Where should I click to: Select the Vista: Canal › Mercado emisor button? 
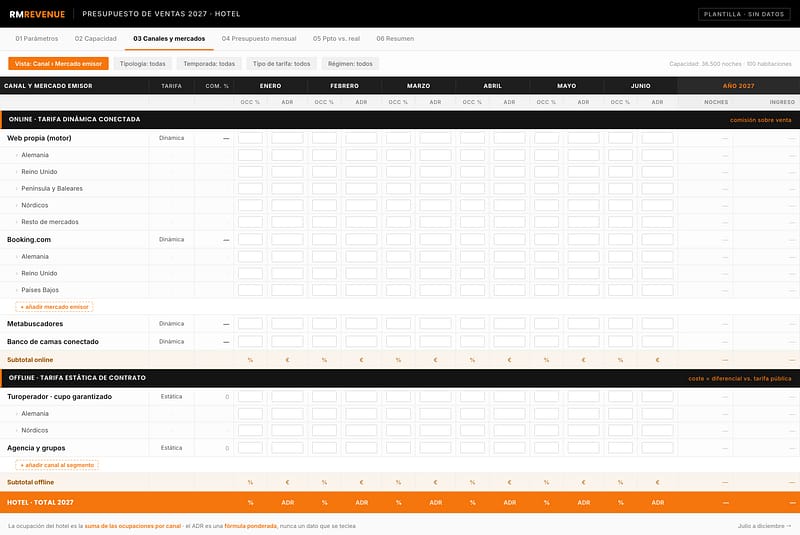click(x=58, y=64)
